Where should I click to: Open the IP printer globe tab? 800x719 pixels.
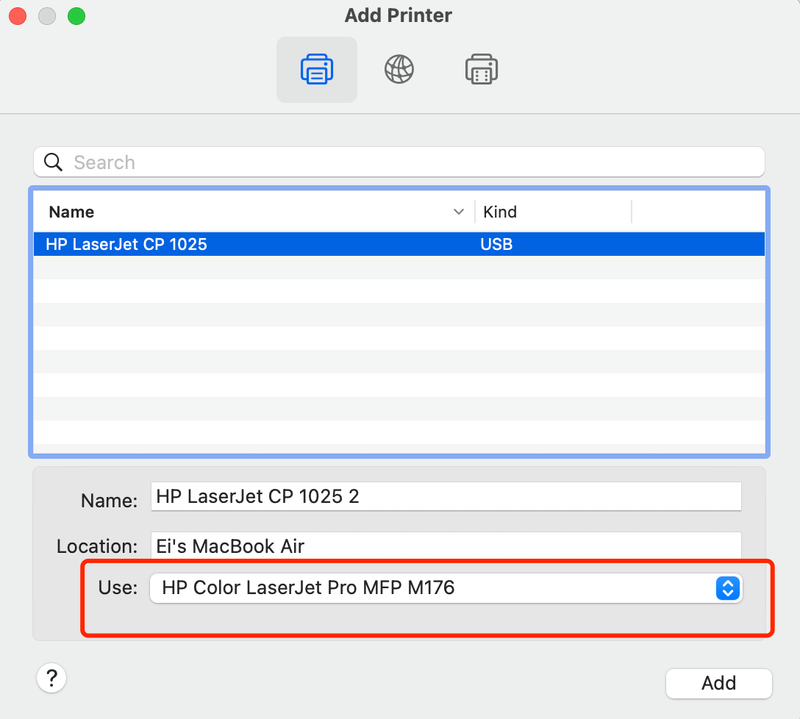pos(399,69)
